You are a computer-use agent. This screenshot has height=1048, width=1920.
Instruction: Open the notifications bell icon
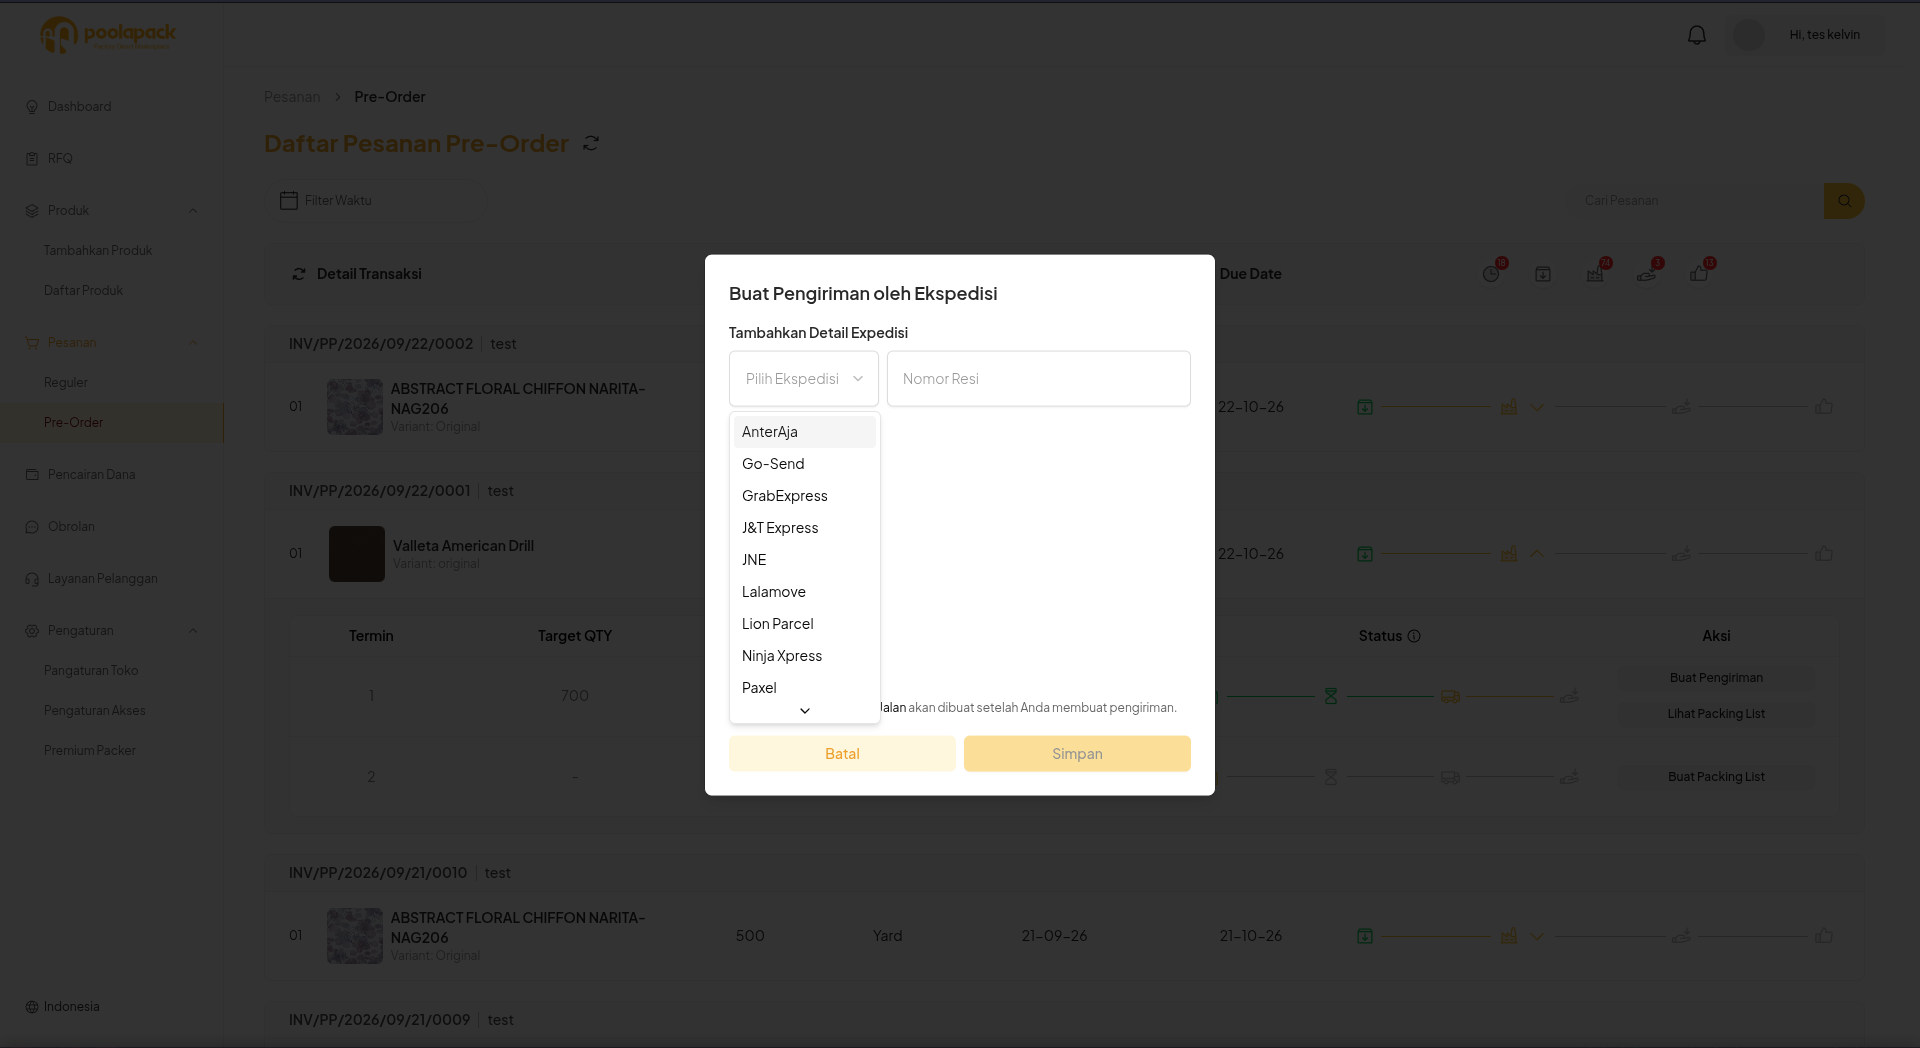point(1697,35)
